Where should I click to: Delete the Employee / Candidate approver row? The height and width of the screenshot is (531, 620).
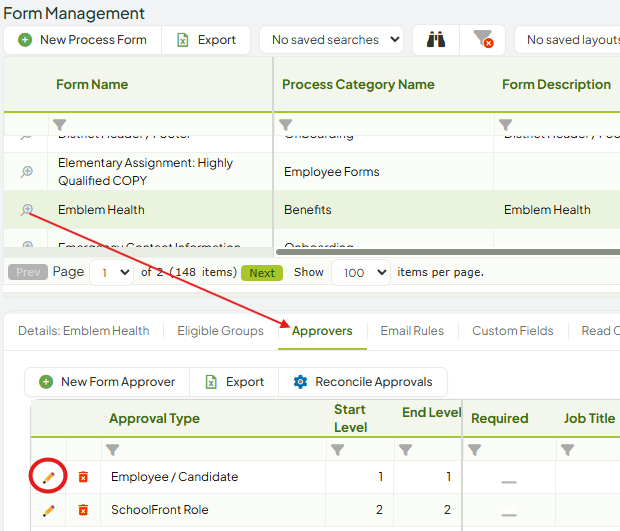pyautogui.click(x=83, y=477)
